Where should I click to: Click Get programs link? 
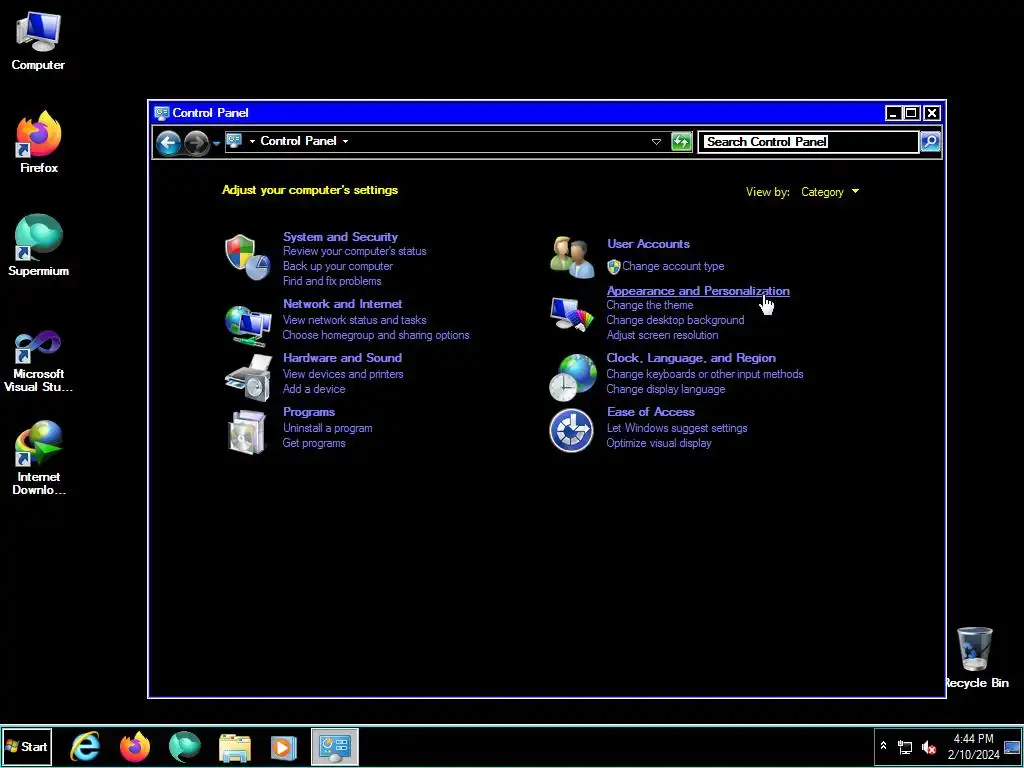(314, 443)
